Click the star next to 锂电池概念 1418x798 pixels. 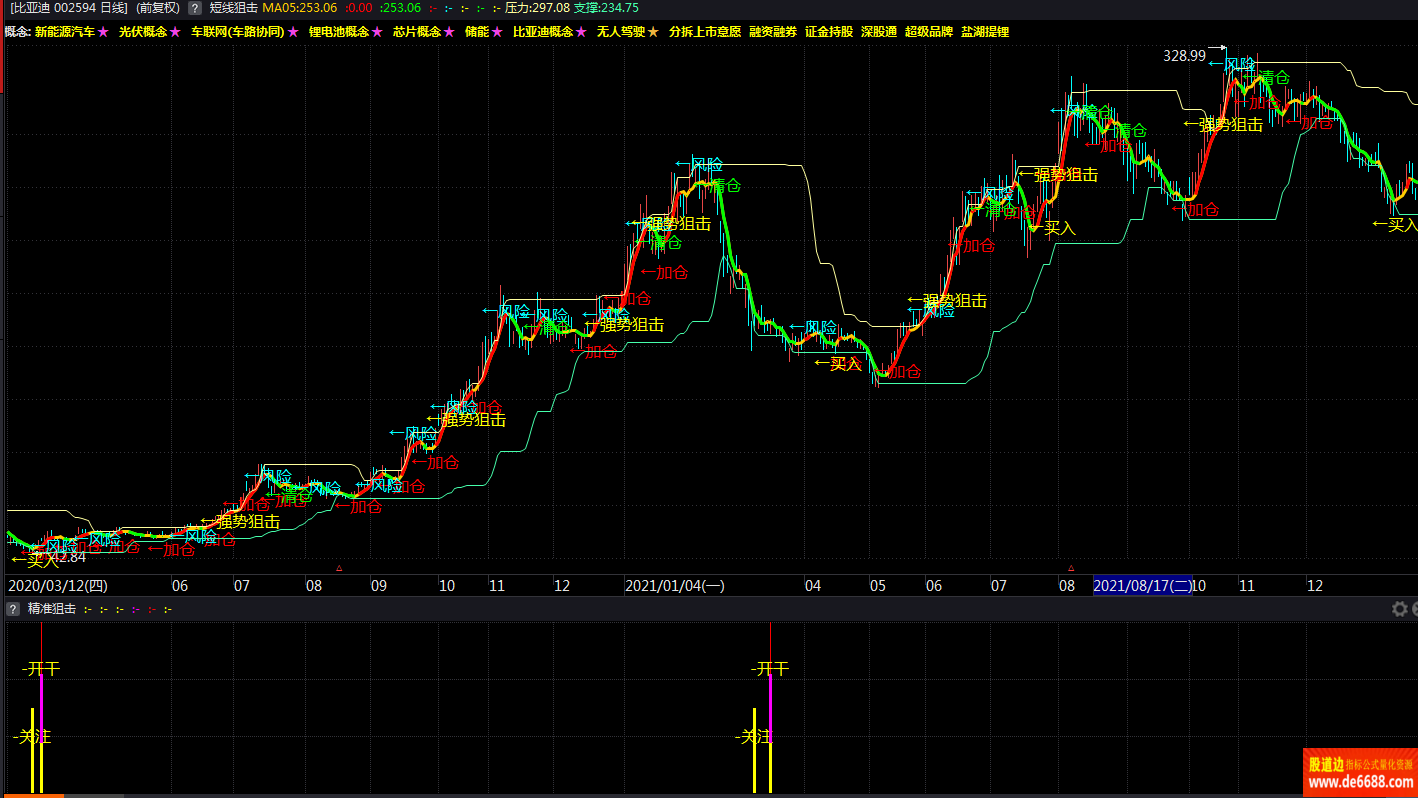[377, 32]
